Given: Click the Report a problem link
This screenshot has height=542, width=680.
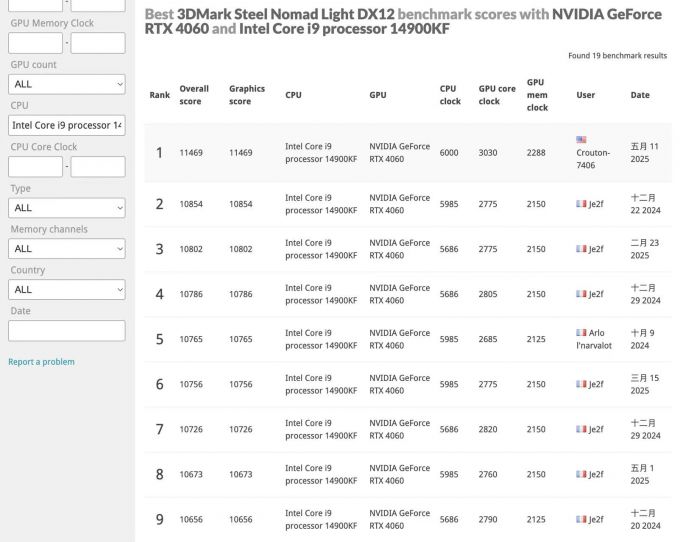Looking at the screenshot, I should [x=42, y=362].
